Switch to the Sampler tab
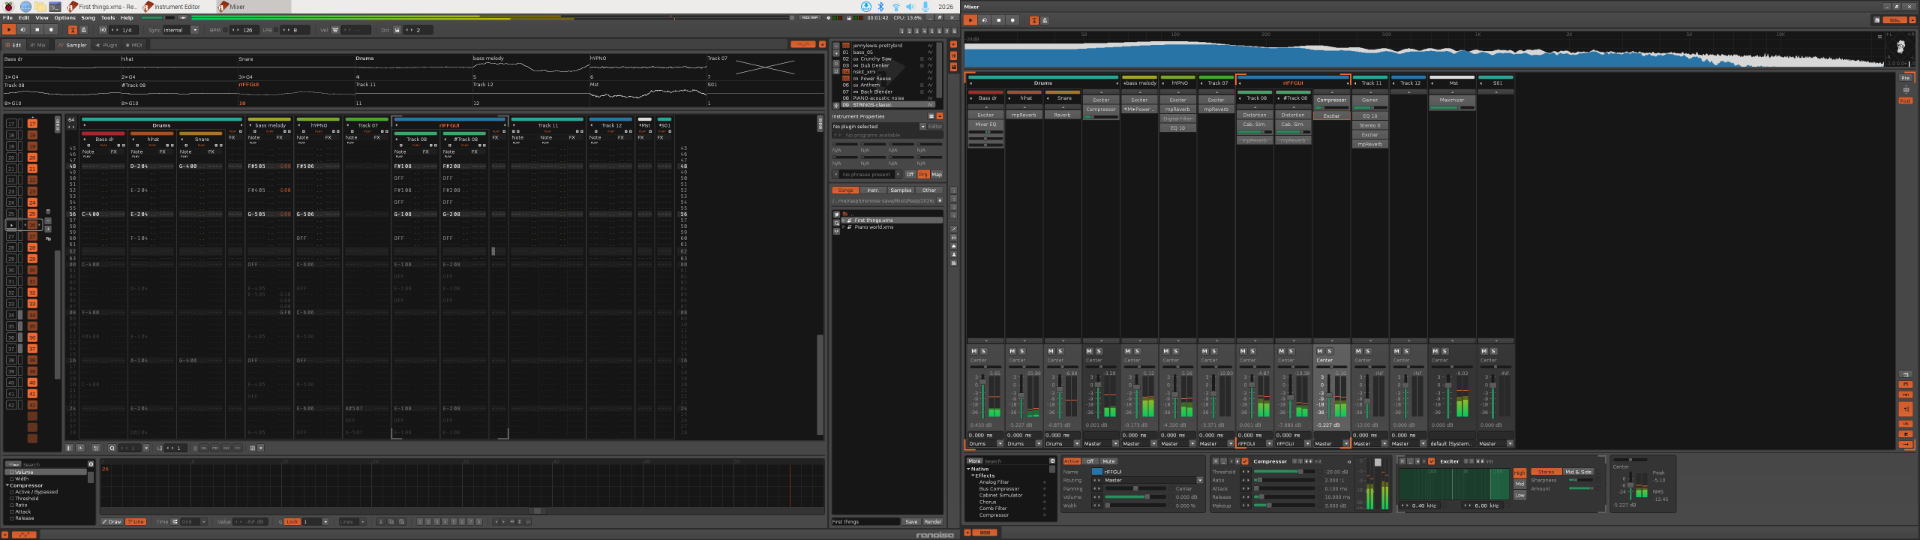The image size is (1920, 540). click(75, 45)
